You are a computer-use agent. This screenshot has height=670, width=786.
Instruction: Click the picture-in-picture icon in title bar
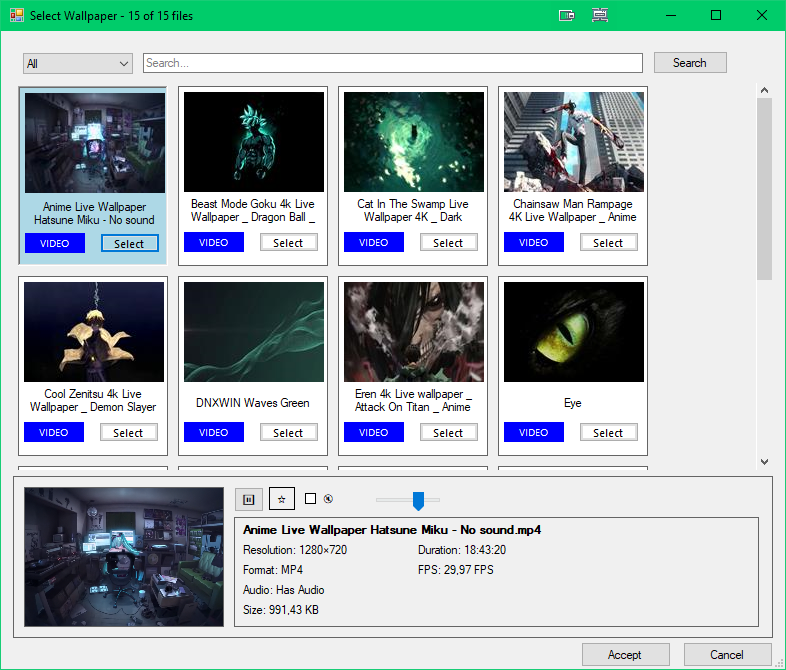[566, 16]
